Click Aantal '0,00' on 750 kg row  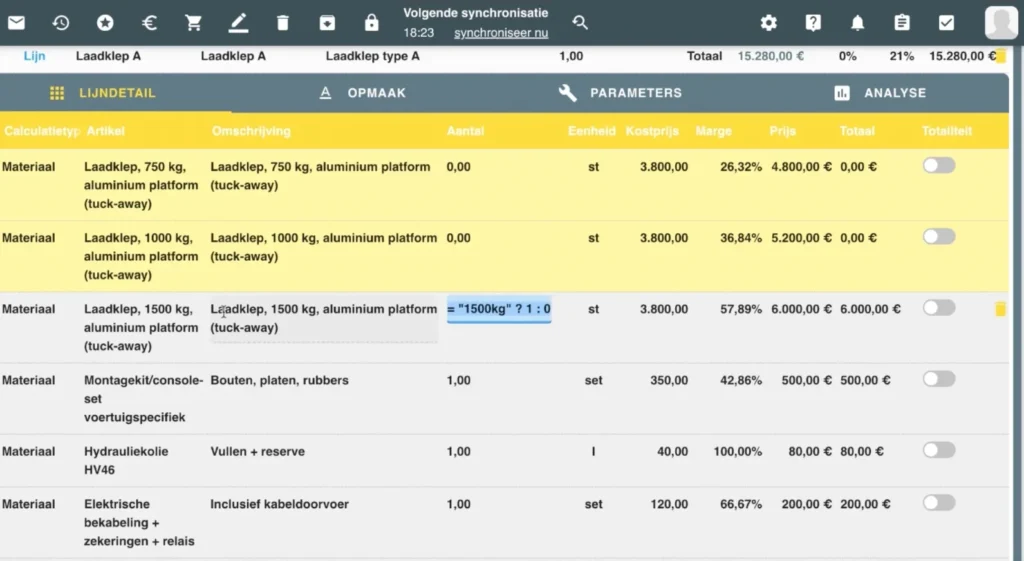pyautogui.click(x=458, y=167)
